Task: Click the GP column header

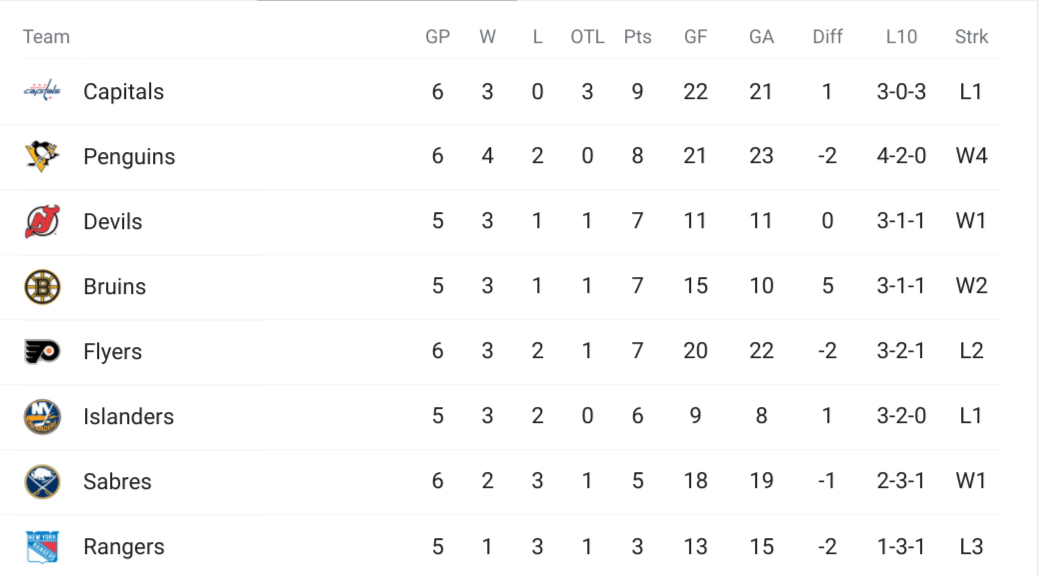Action: tap(438, 37)
